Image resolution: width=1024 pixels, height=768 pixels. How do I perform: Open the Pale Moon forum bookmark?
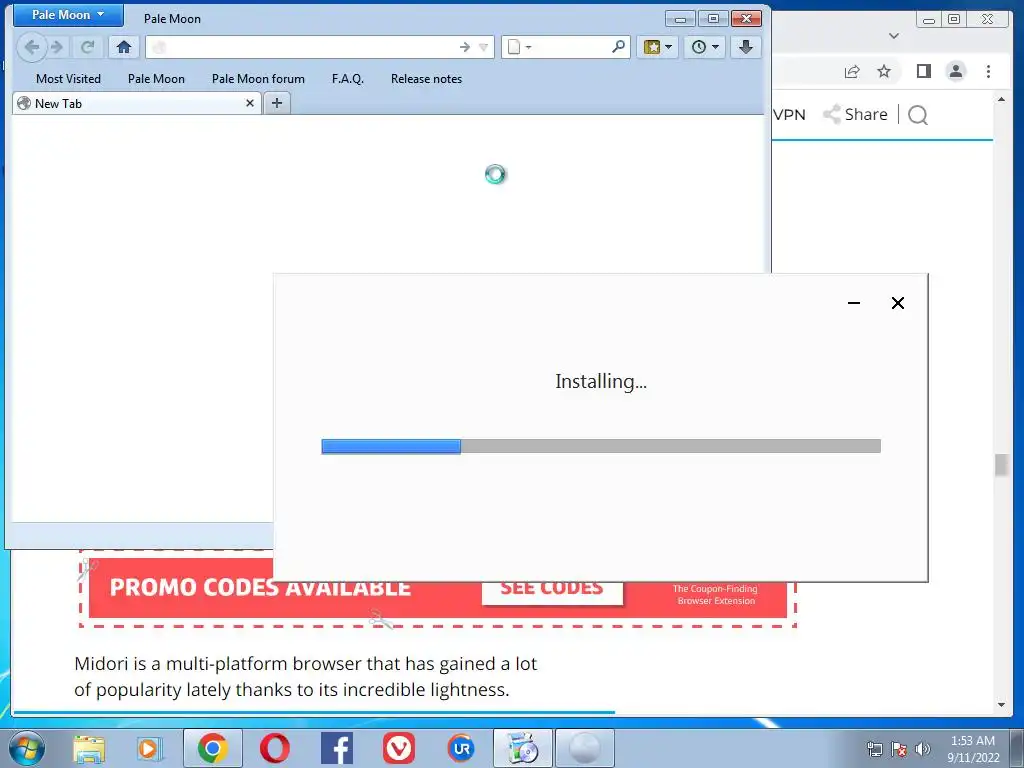258,78
